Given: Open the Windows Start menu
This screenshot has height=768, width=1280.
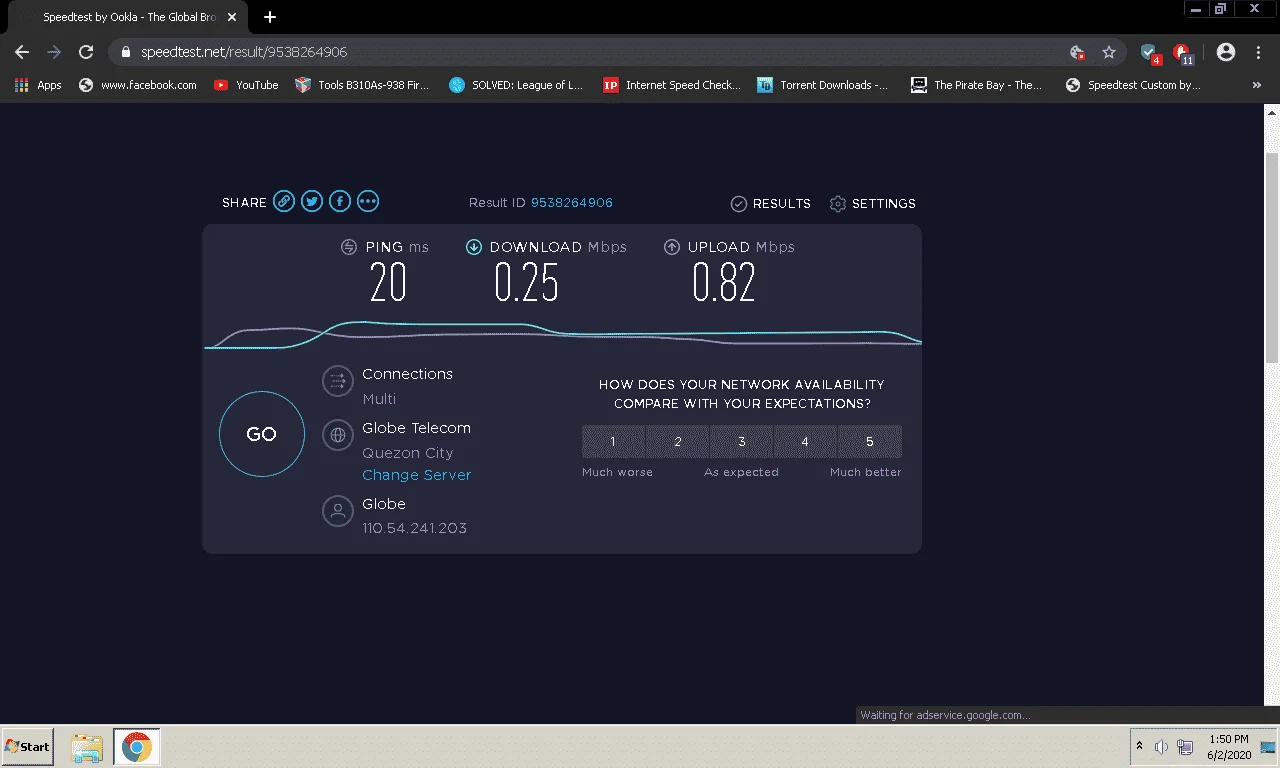Looking at the screenshot, I should pos(28,747).
